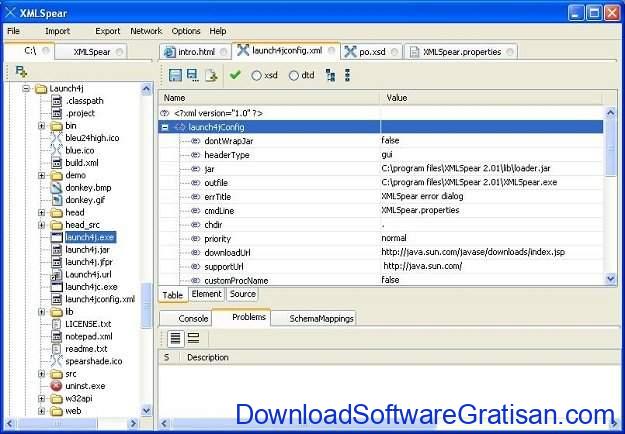Image resolution: width=625 pixels, height=434 pixels.
Task: Close the XMLSpear.properties tab via its dot
Action: [509, 52]
